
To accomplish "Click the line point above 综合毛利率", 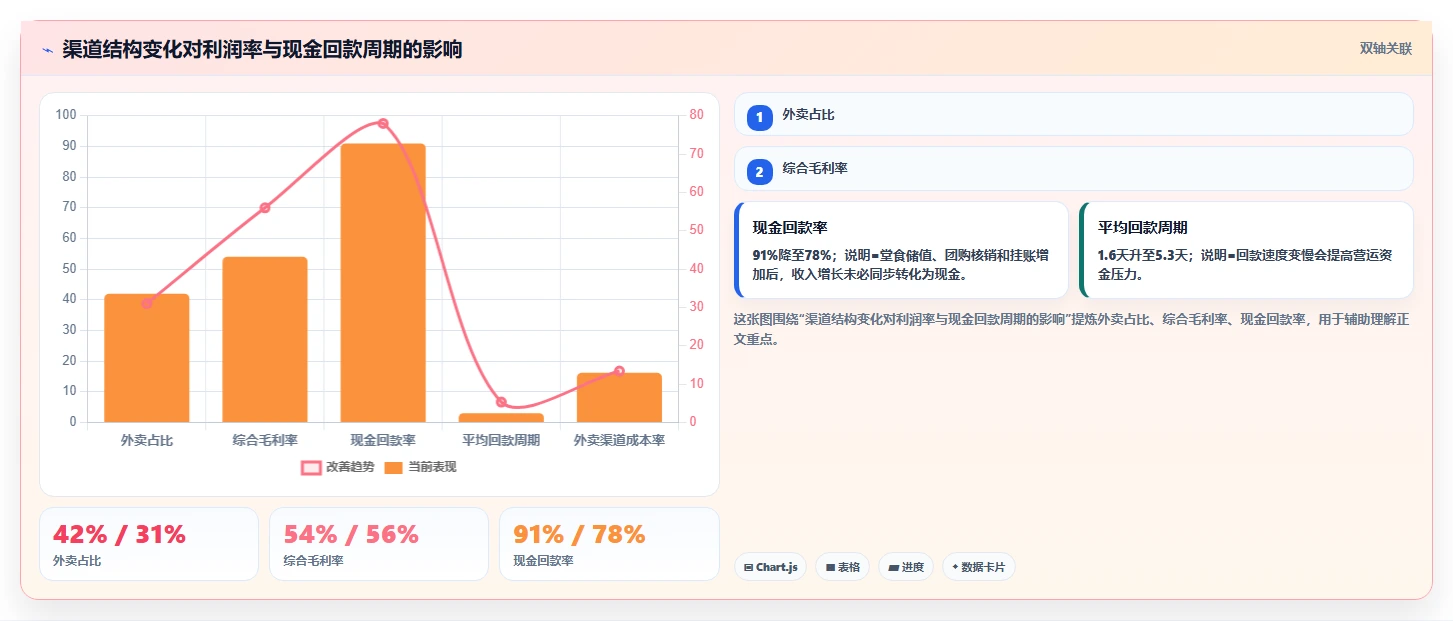I will [265, 208].
